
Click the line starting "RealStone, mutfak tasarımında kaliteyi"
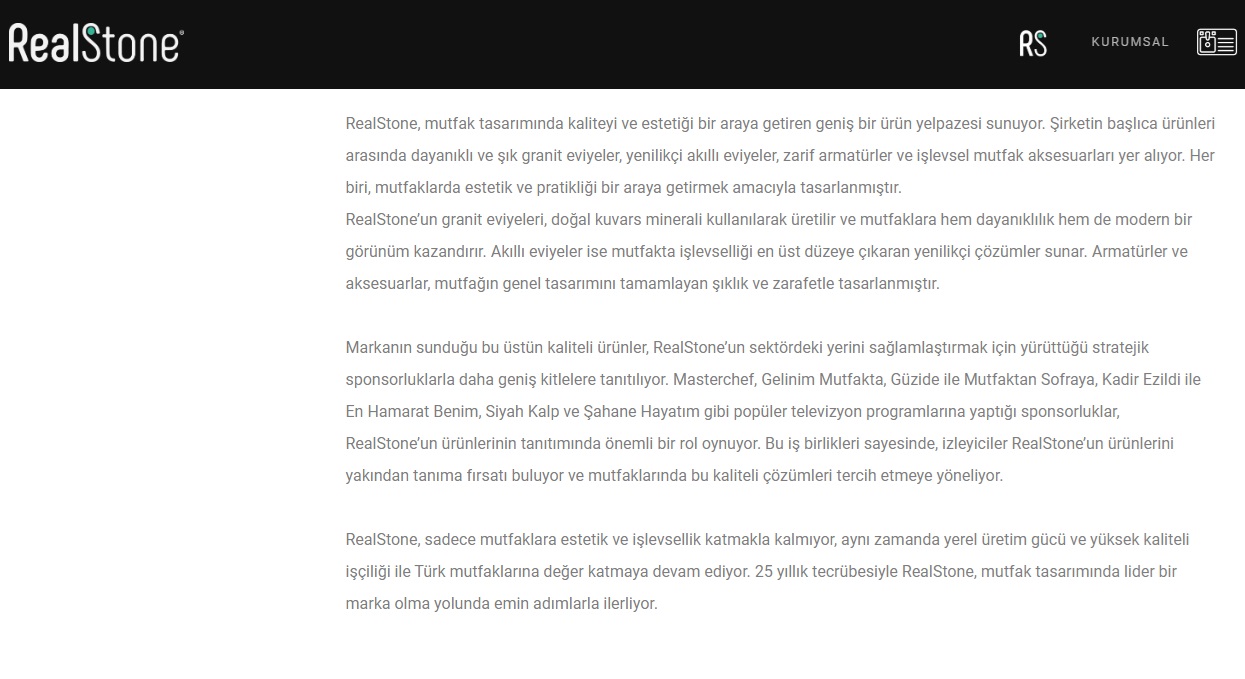click(780, 124)
